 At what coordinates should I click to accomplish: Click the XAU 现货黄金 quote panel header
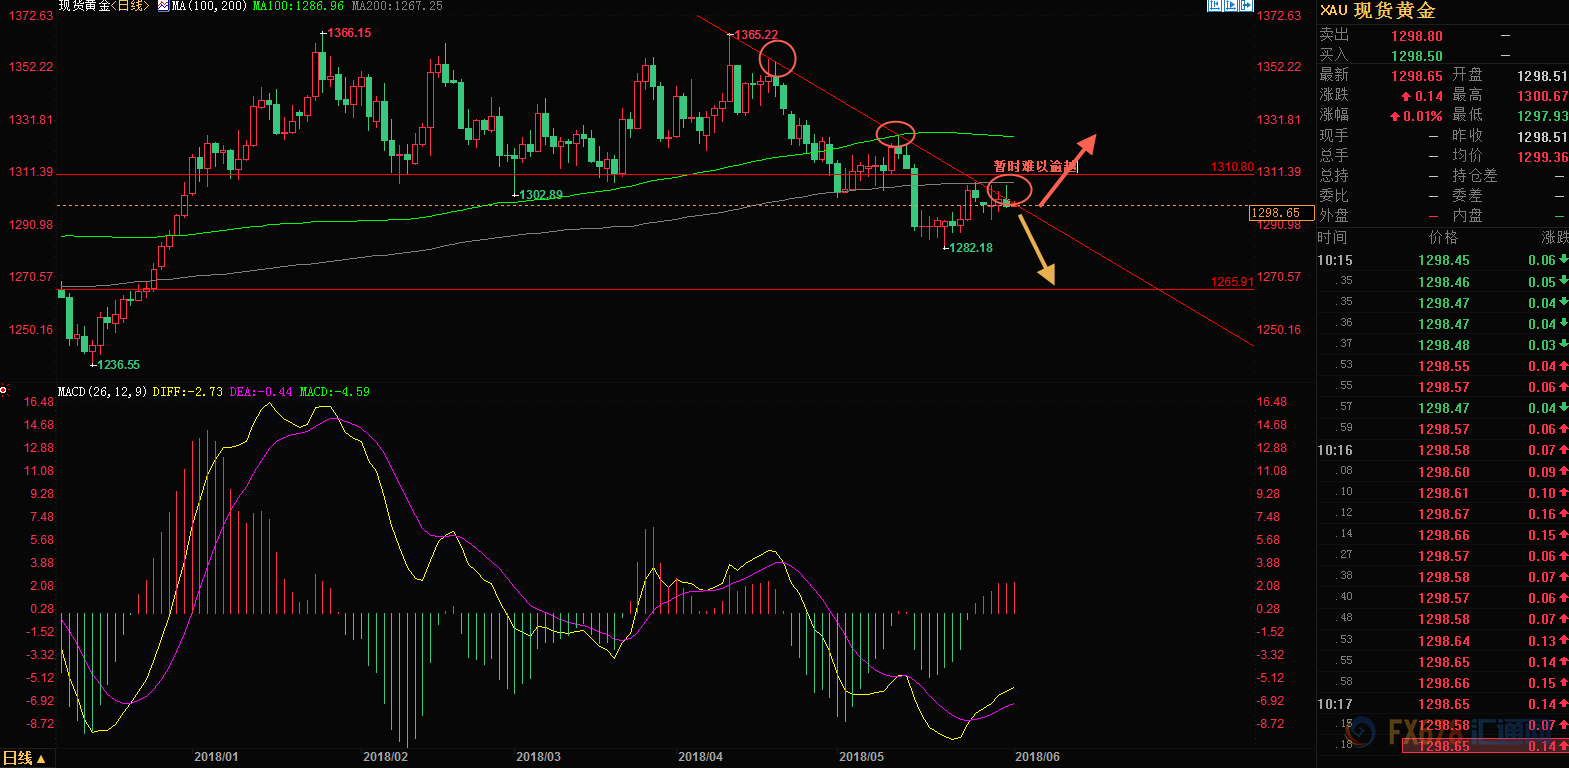[x=1378, y=10]
